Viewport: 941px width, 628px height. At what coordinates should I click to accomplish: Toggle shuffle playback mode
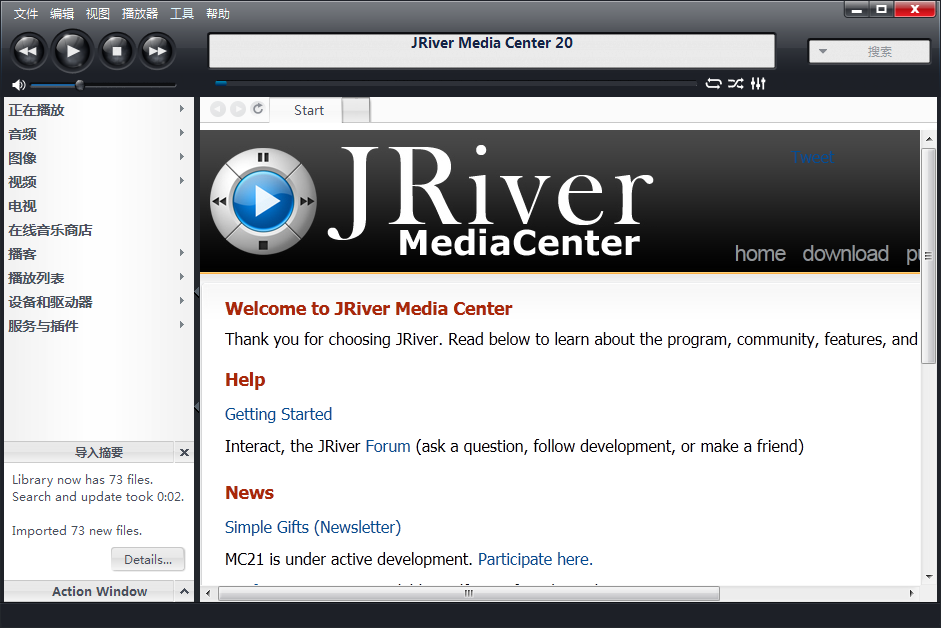pyautogui.click(x=735, y=84)
